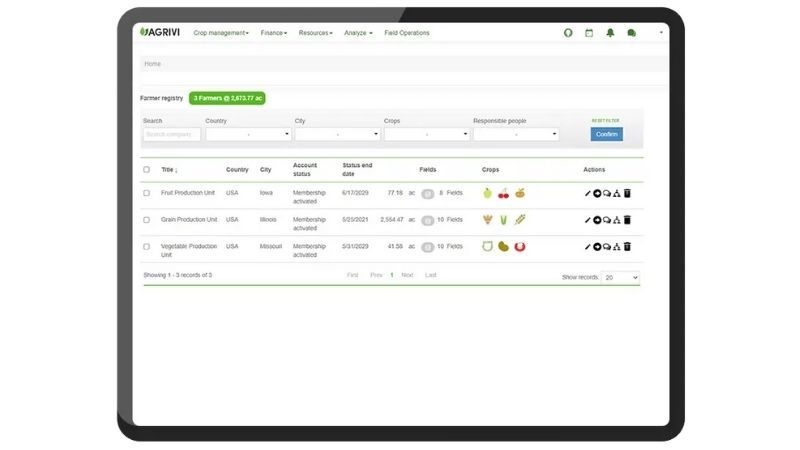Image resolution: width=800 pixels, height=450 pixels.
Task: Open comments for Vegetable Production Unit
Action: (606, 247)
